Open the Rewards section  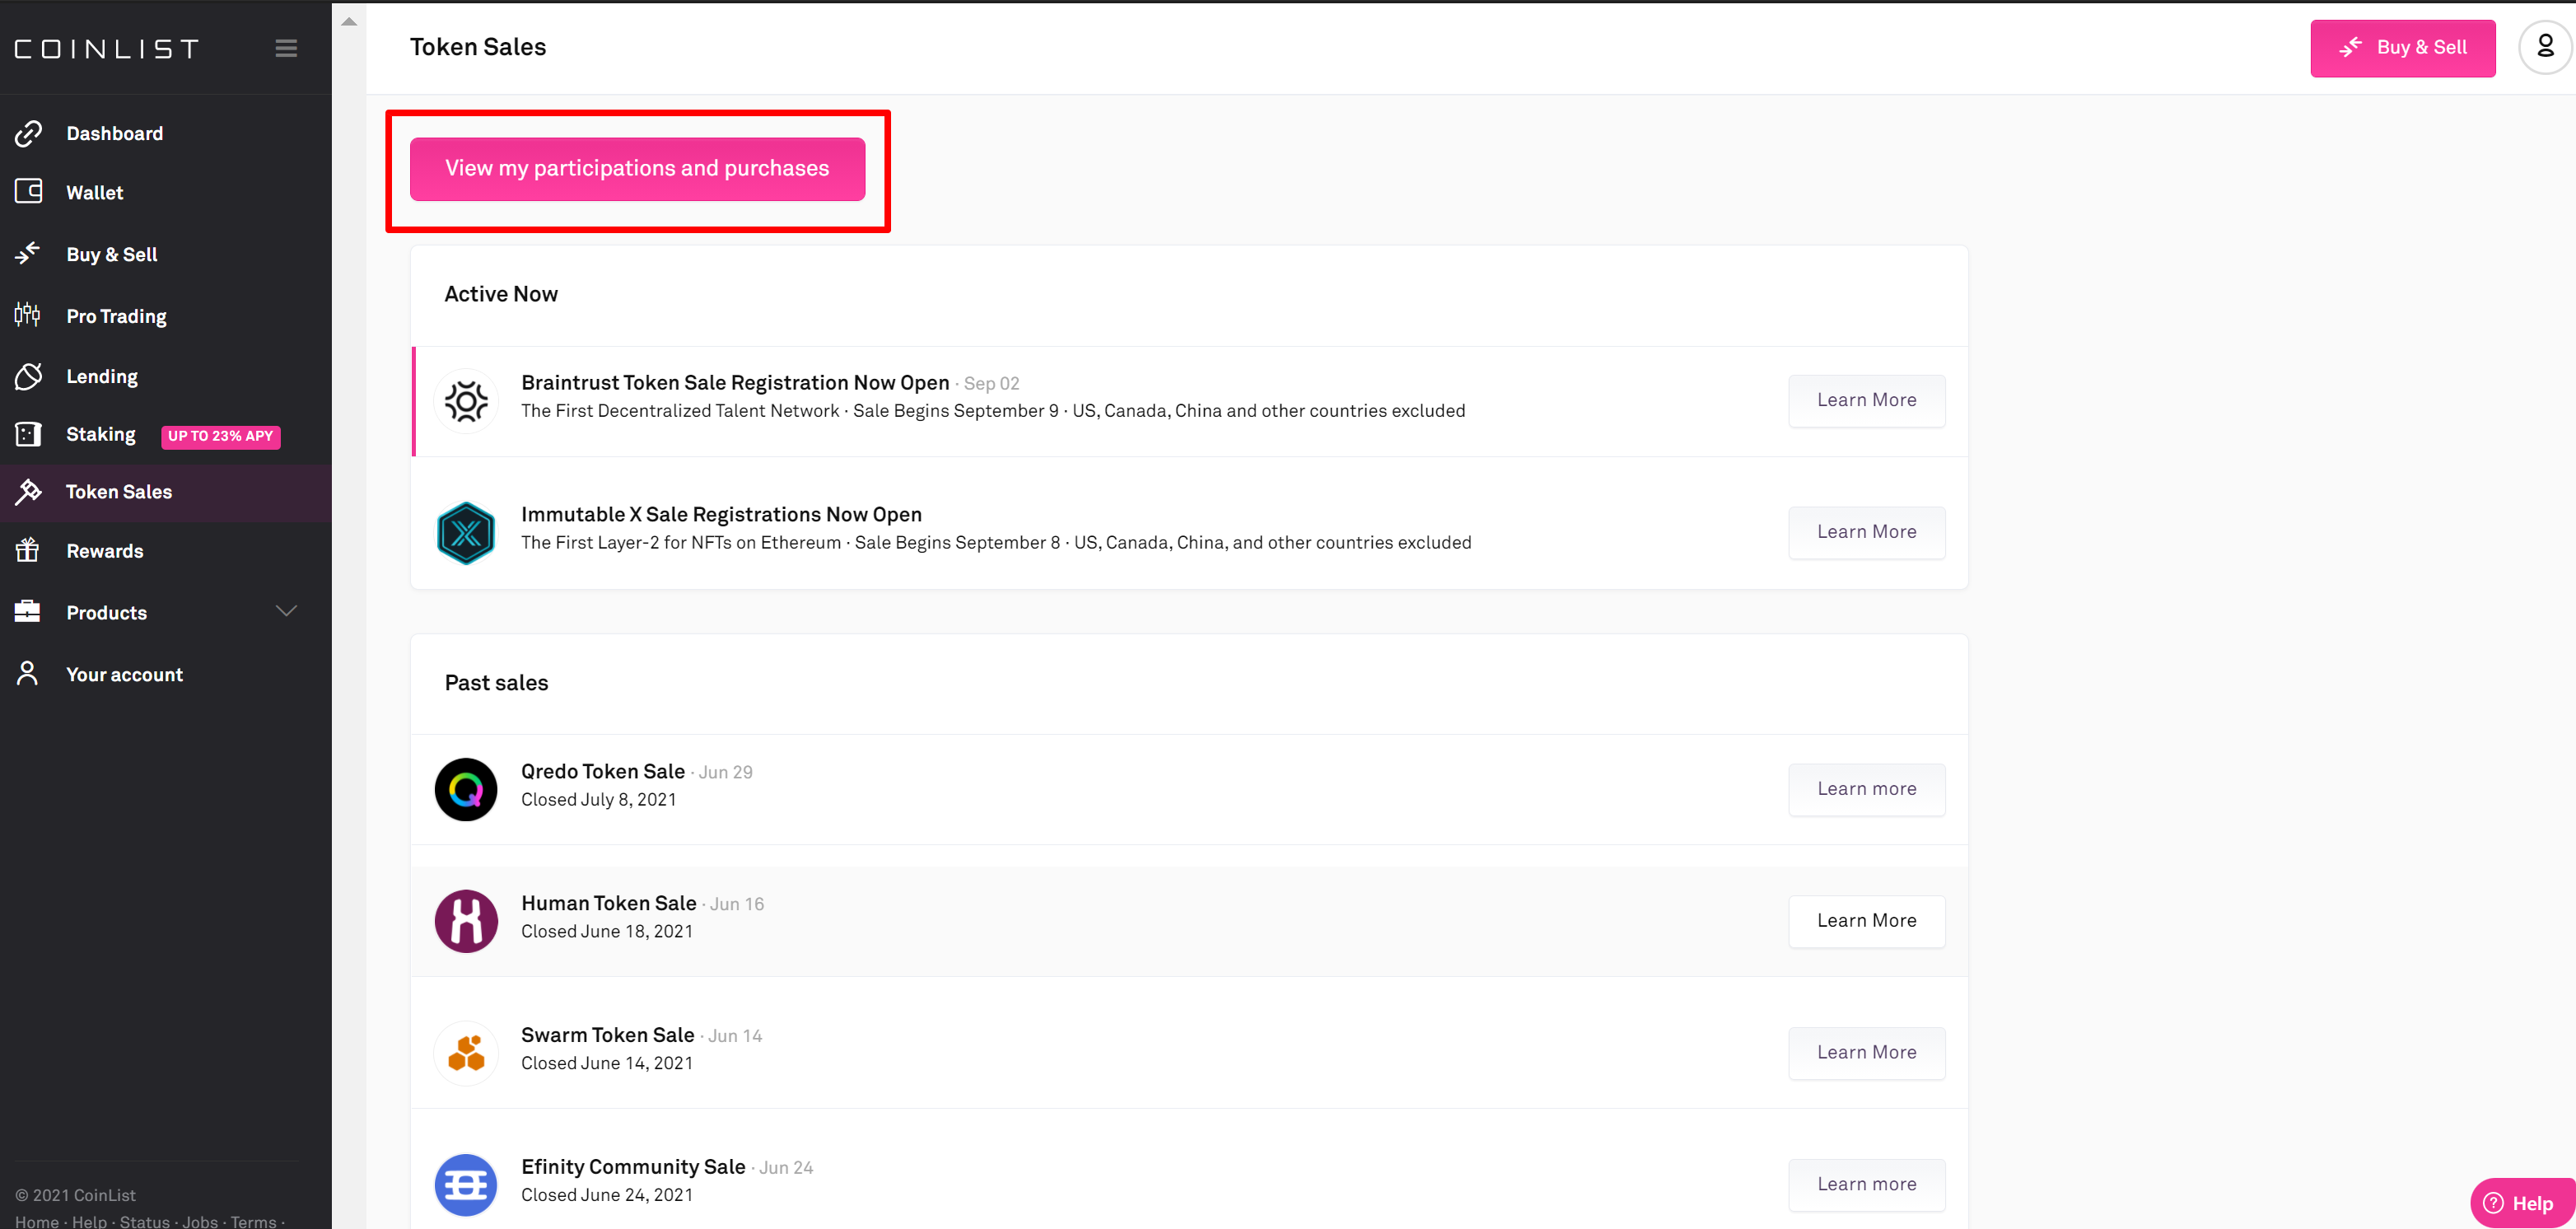pos(104,551)
